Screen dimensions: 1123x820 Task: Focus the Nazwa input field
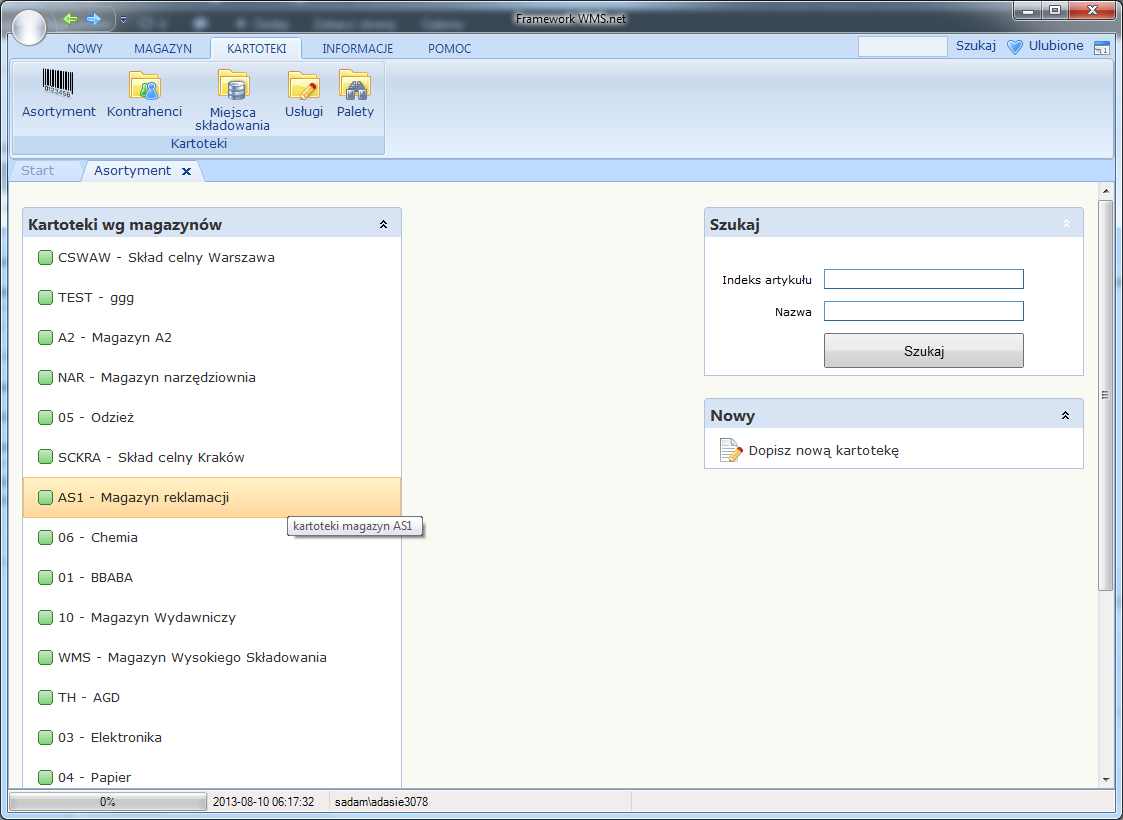point(924,311)
